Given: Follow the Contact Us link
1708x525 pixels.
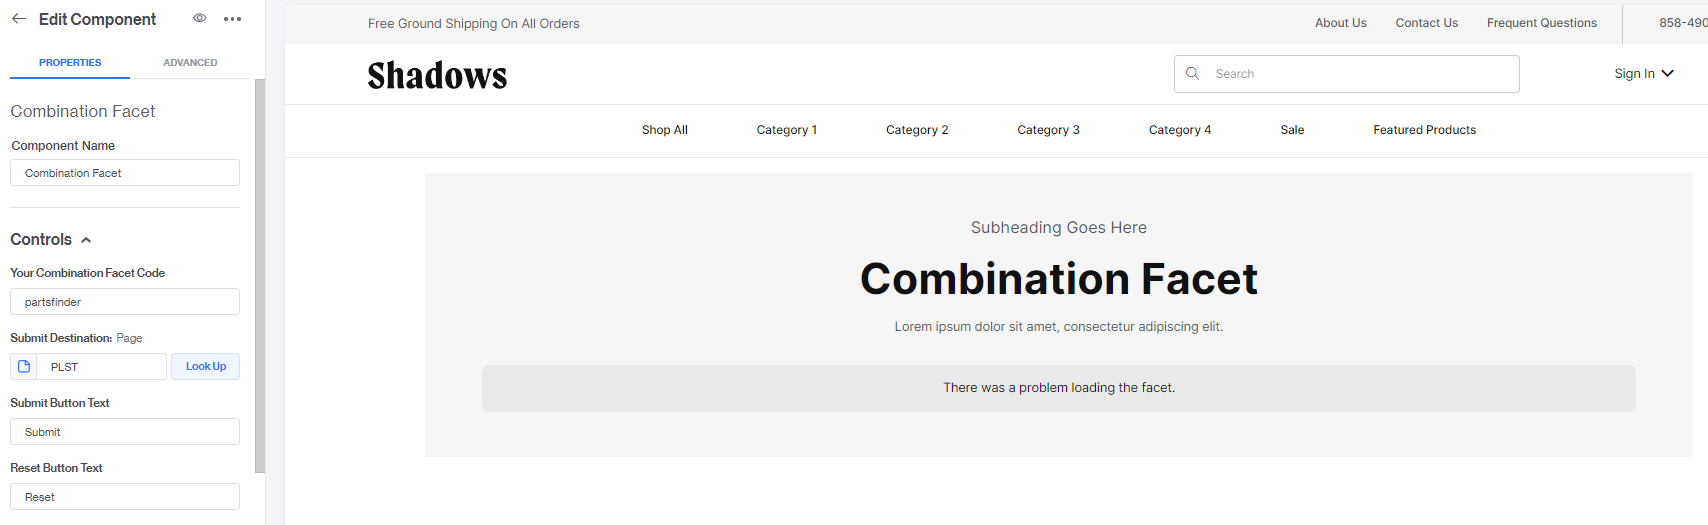Looking at the screenshot, I should point(1426,23).
